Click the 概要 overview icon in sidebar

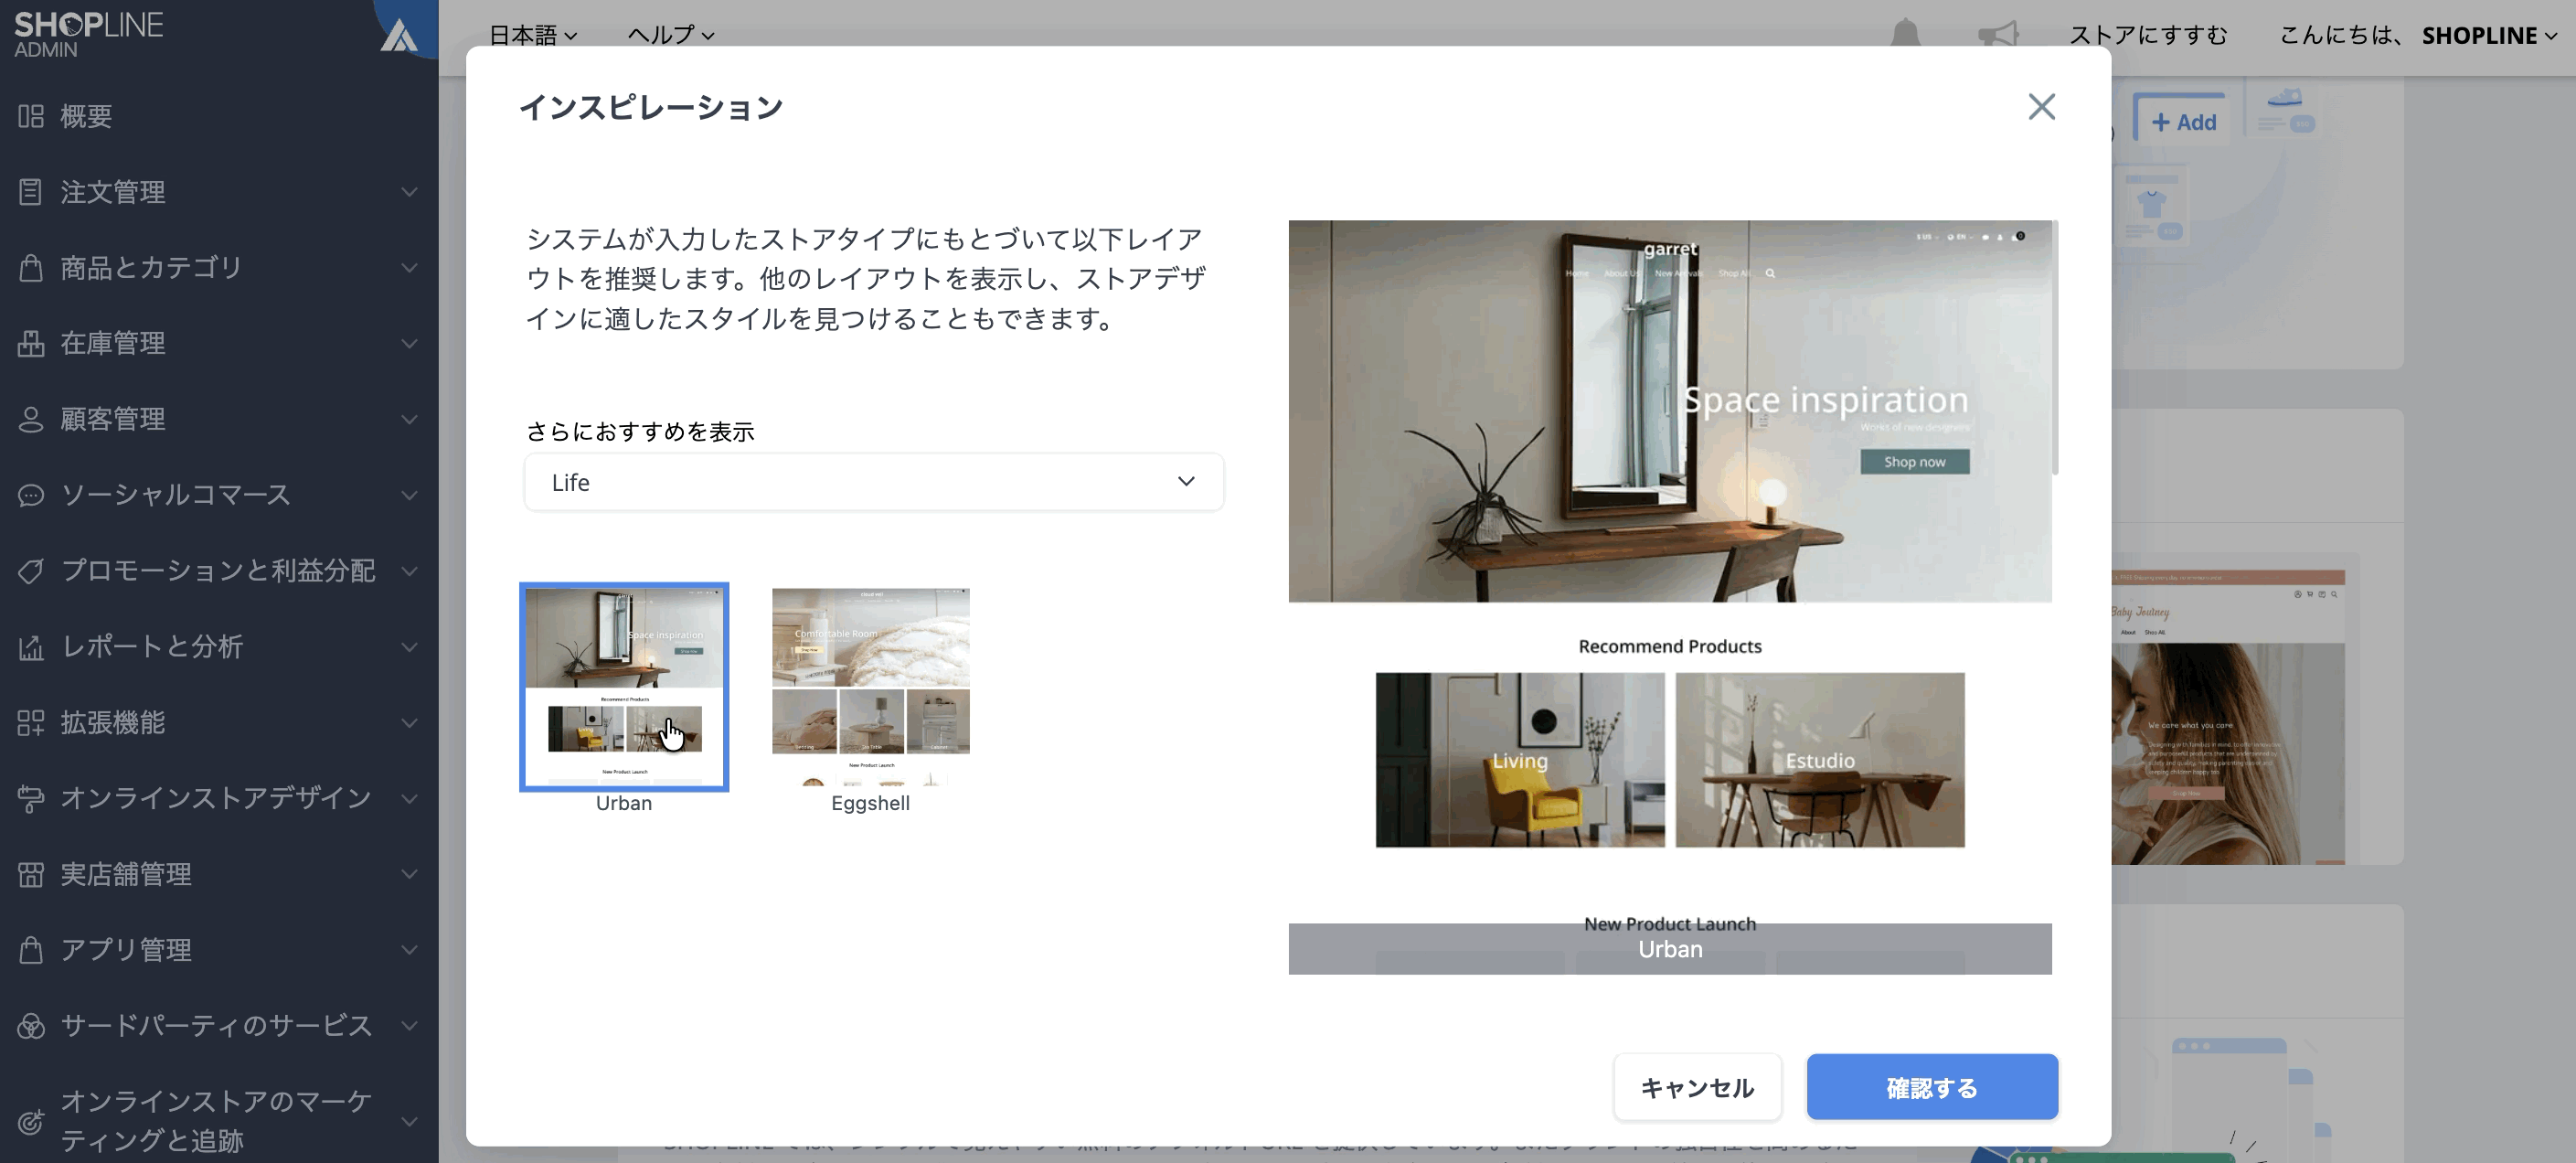pyautogui.click(x=31, y=116)
